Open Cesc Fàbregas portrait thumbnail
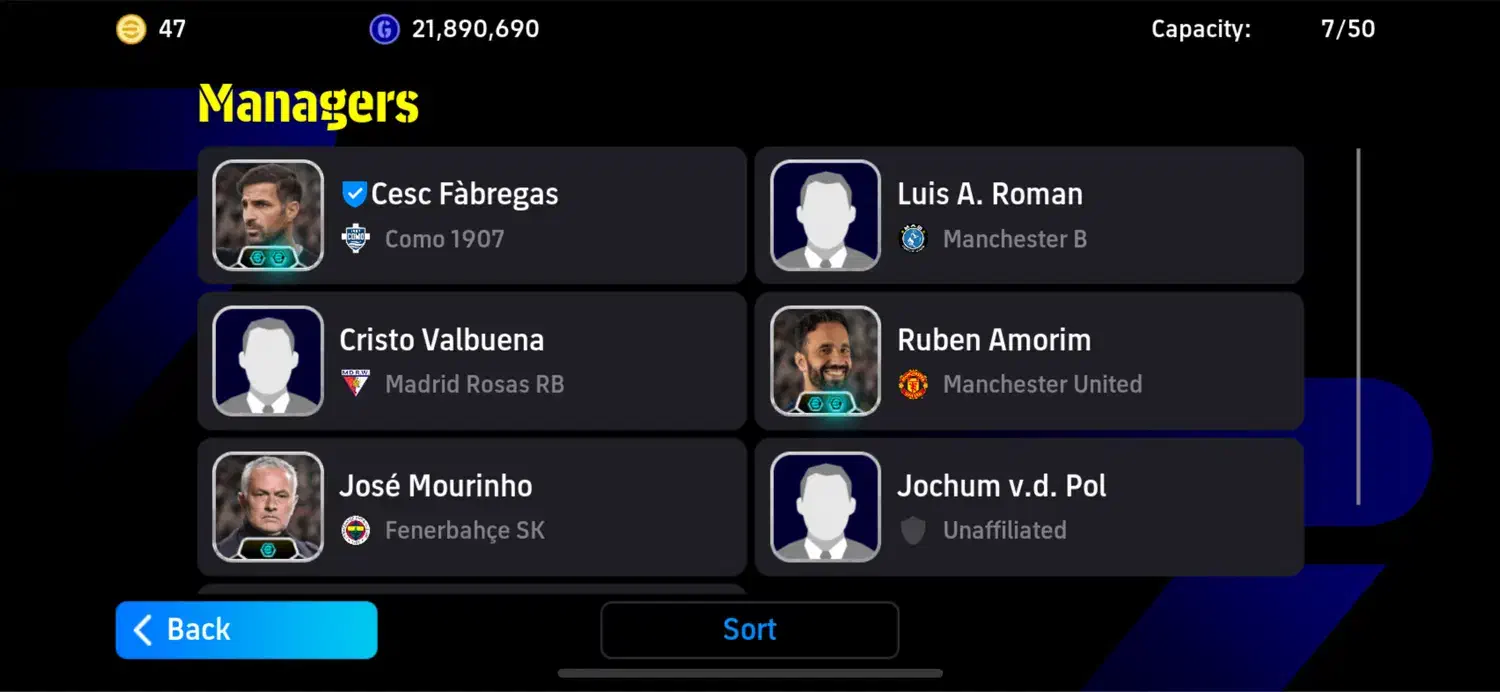Screen dimensions: 1500x692 coord(268,215)
